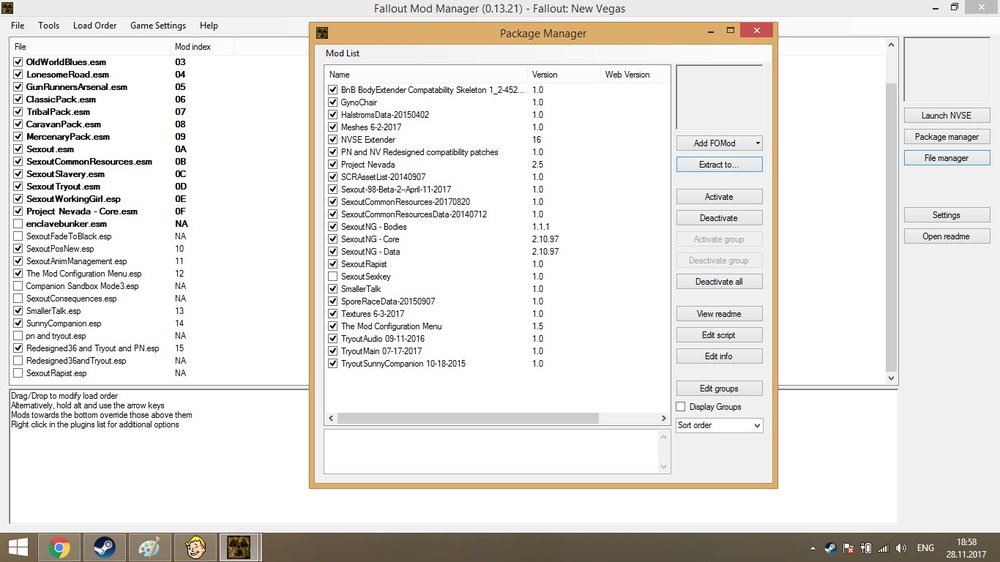
Task: Select HalstromsData-20150402 package row
Action: [x=497, y=115]
